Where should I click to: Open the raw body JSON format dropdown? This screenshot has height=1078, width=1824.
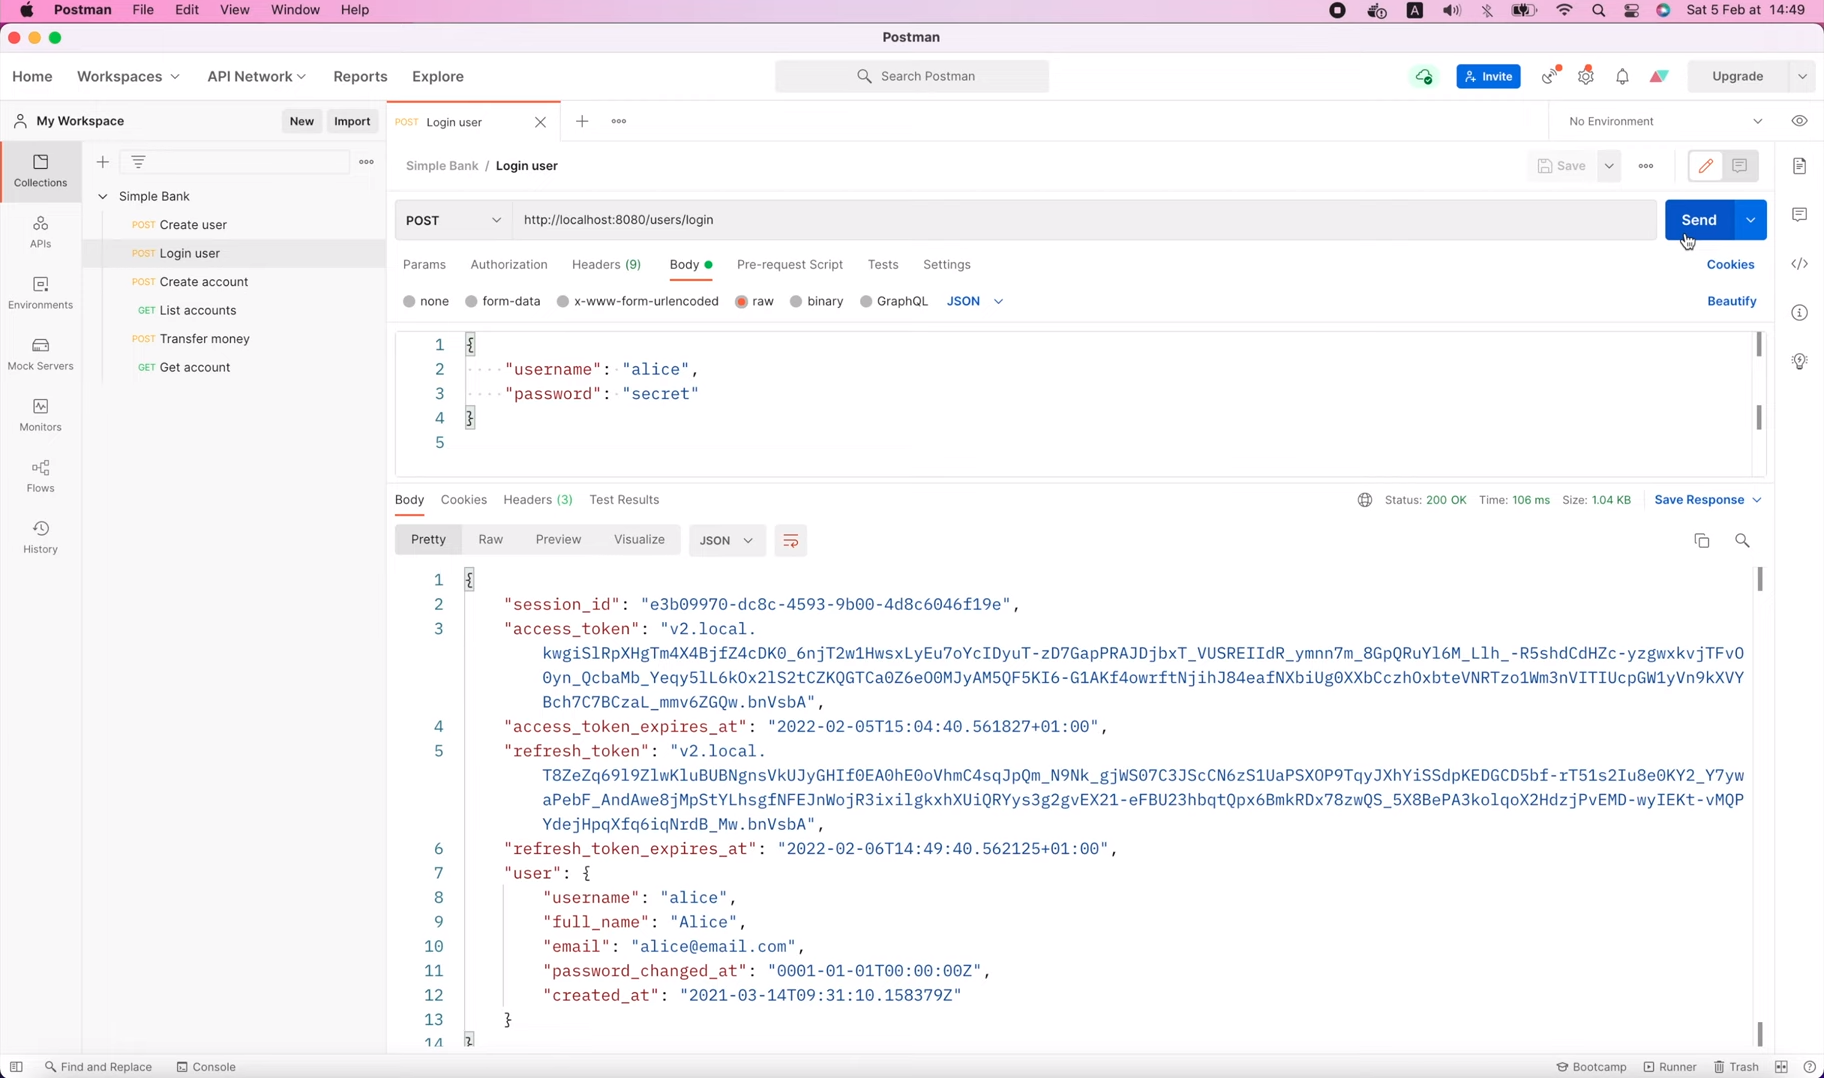pos(975,301)
